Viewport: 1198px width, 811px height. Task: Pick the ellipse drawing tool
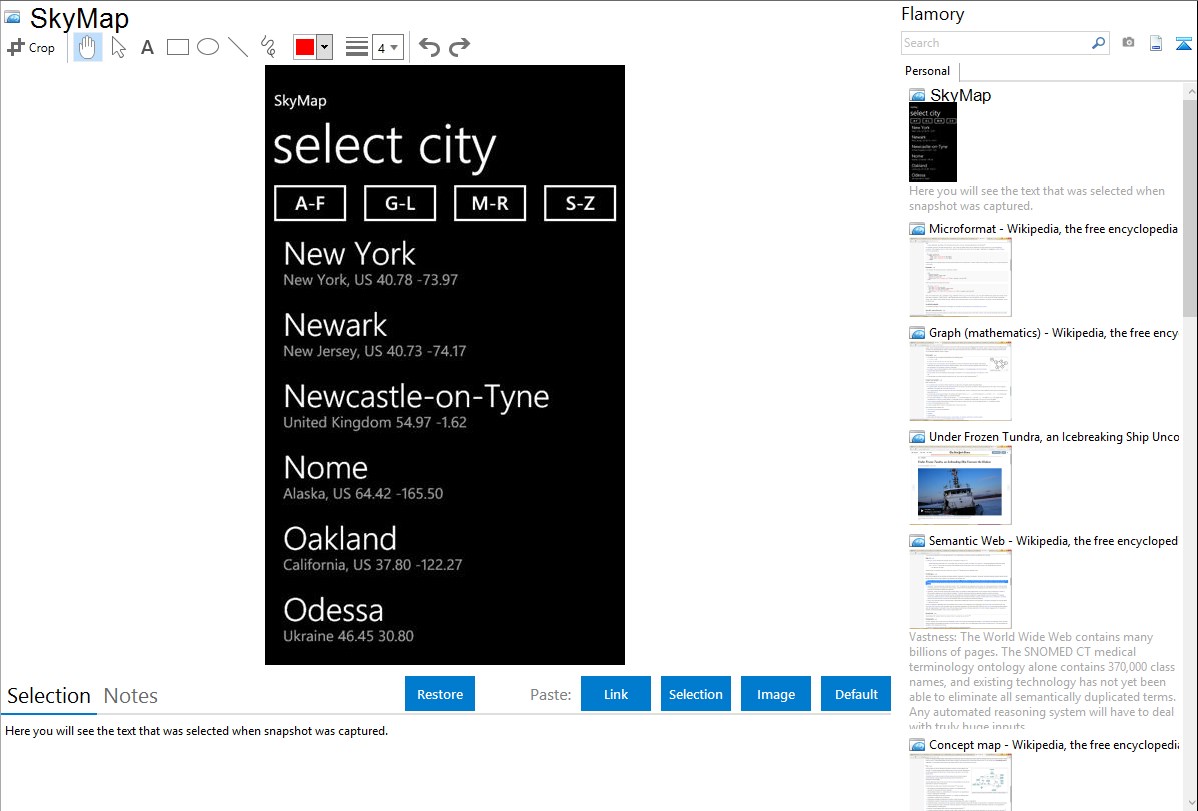point(208,47)
